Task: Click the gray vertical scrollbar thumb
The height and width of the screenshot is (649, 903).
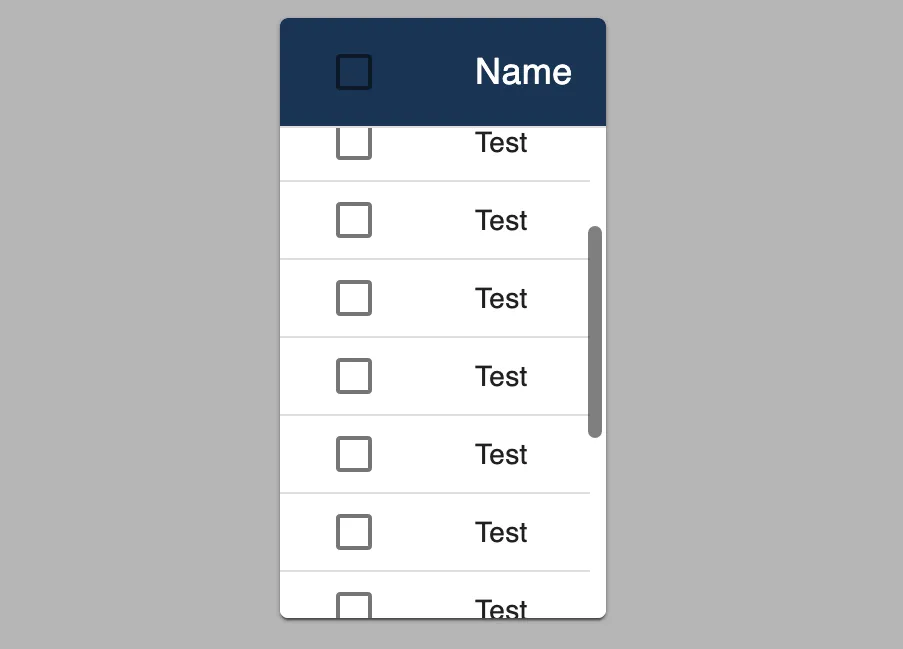Action: point(595,331)
